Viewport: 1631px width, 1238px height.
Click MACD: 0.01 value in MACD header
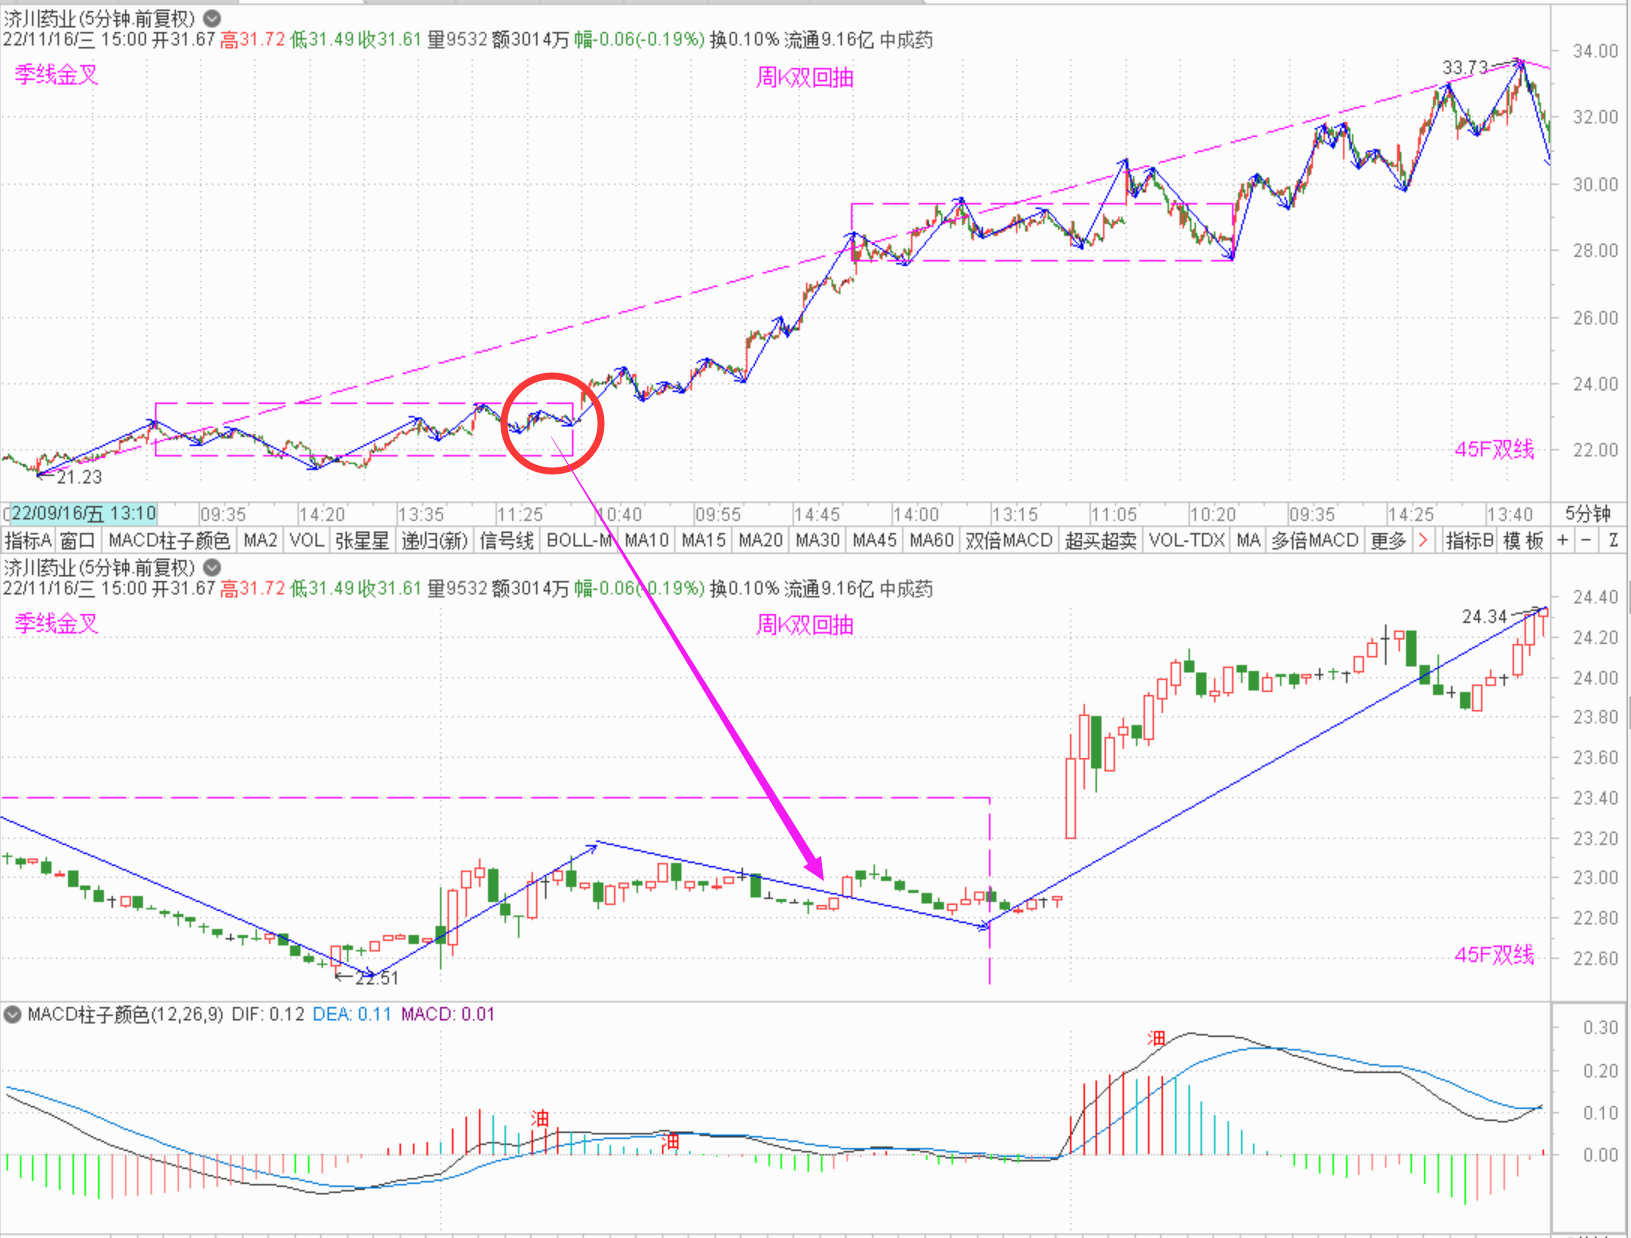click(448, 1014)
